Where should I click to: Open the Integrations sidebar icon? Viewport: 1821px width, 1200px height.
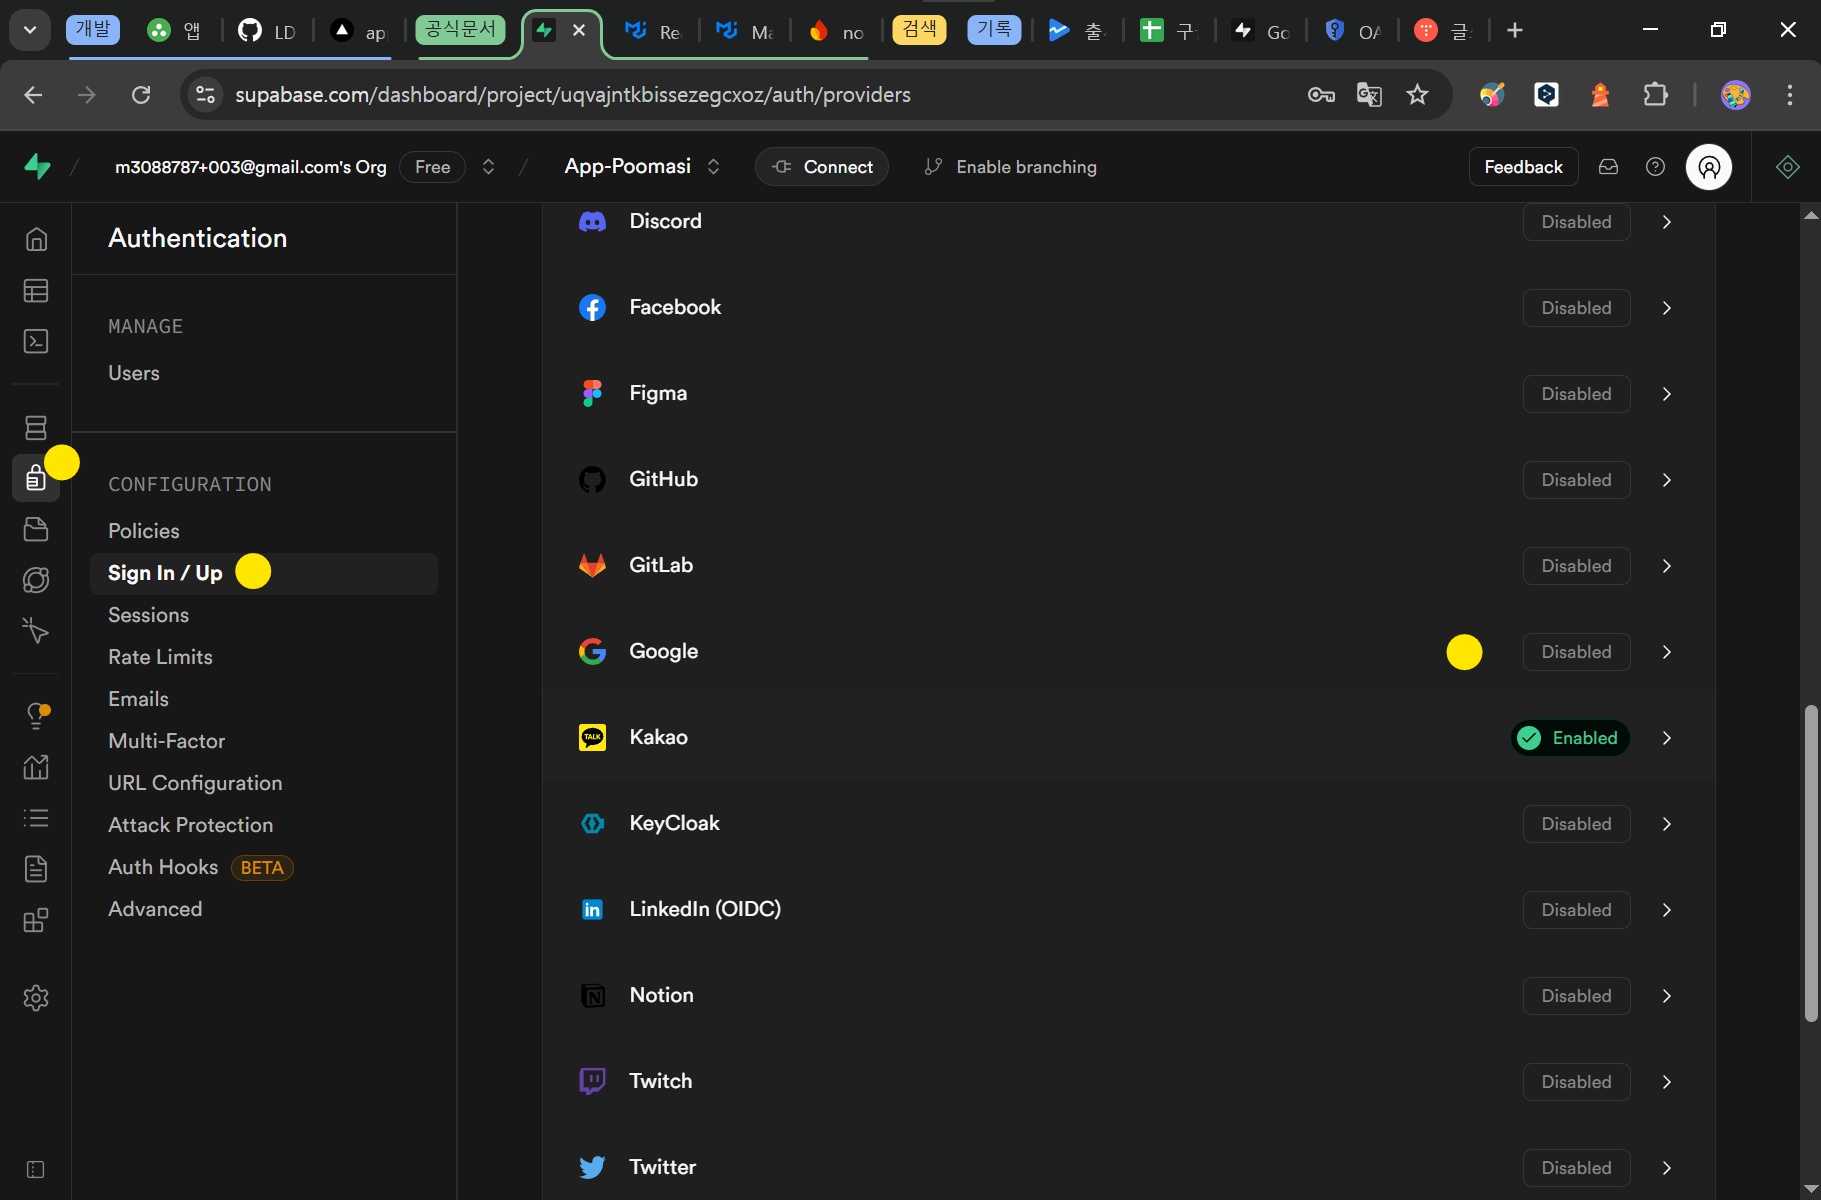coord(36,920)
